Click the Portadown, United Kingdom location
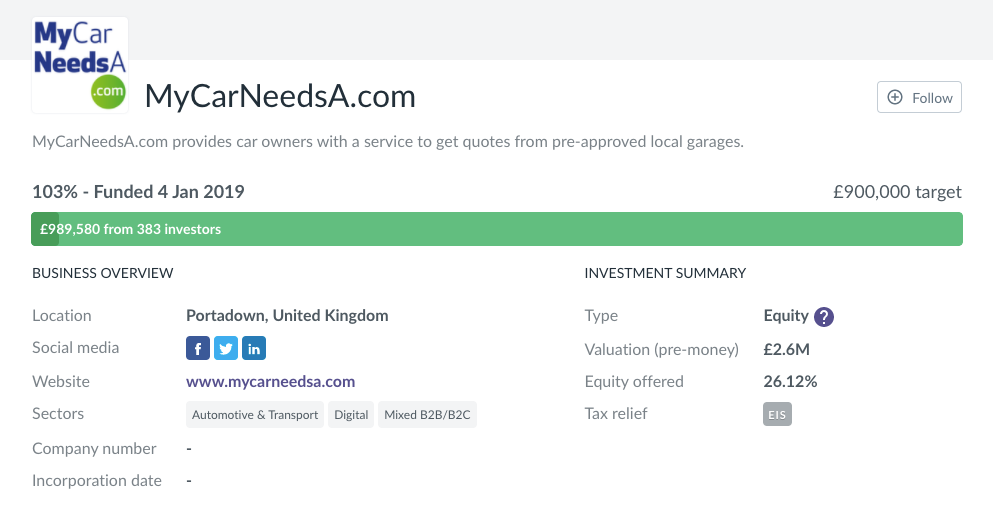 click(287, 315)
